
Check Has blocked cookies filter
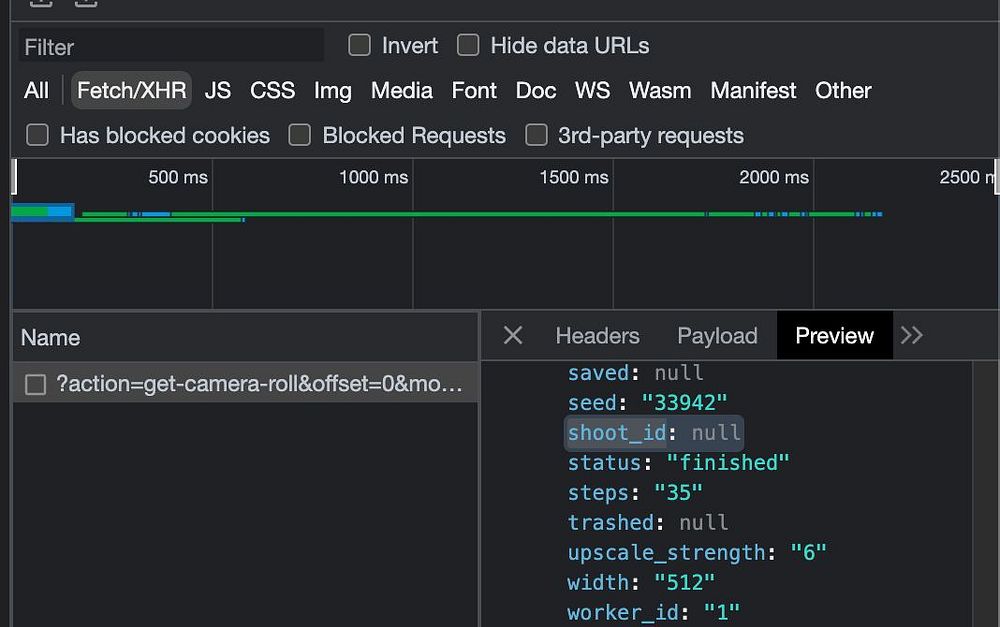click(38, 135)
